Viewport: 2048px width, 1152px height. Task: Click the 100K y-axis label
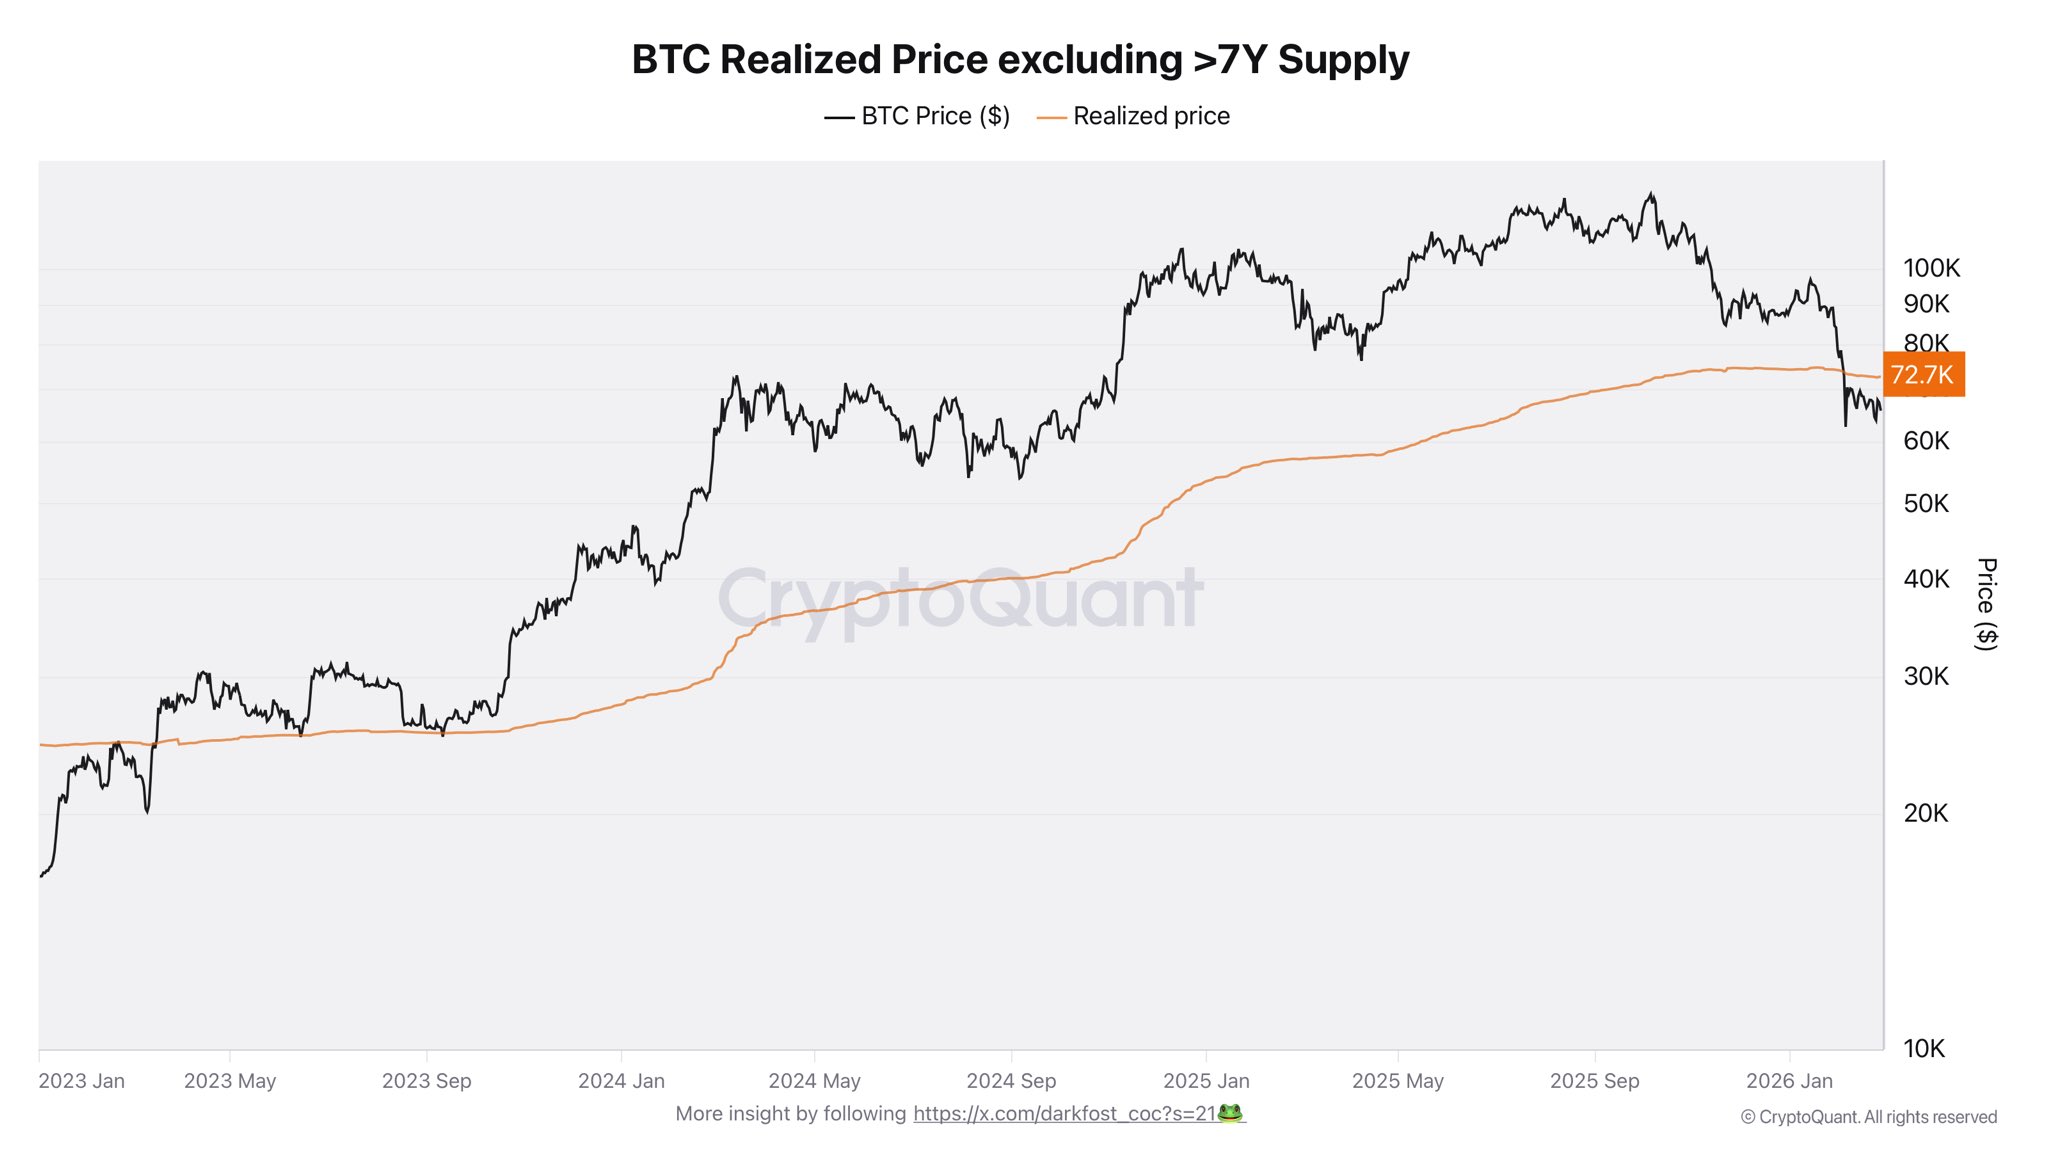point(1931,268)
